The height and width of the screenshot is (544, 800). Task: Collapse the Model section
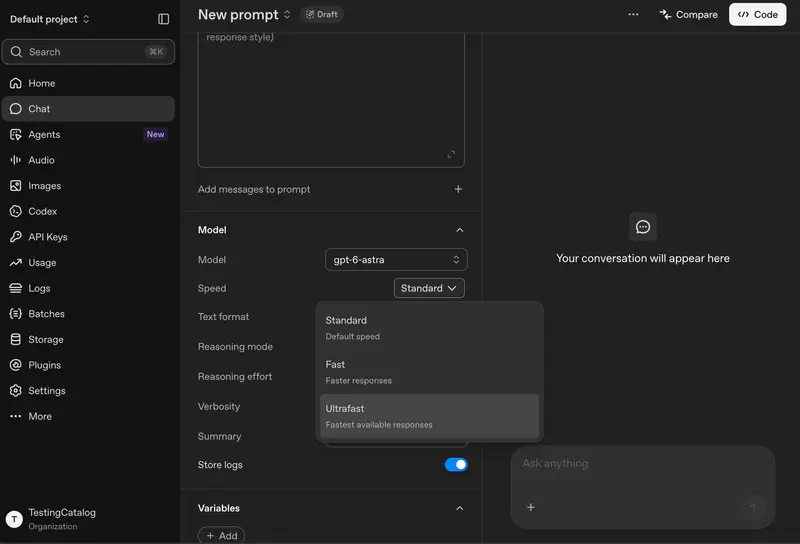point(460,230)
